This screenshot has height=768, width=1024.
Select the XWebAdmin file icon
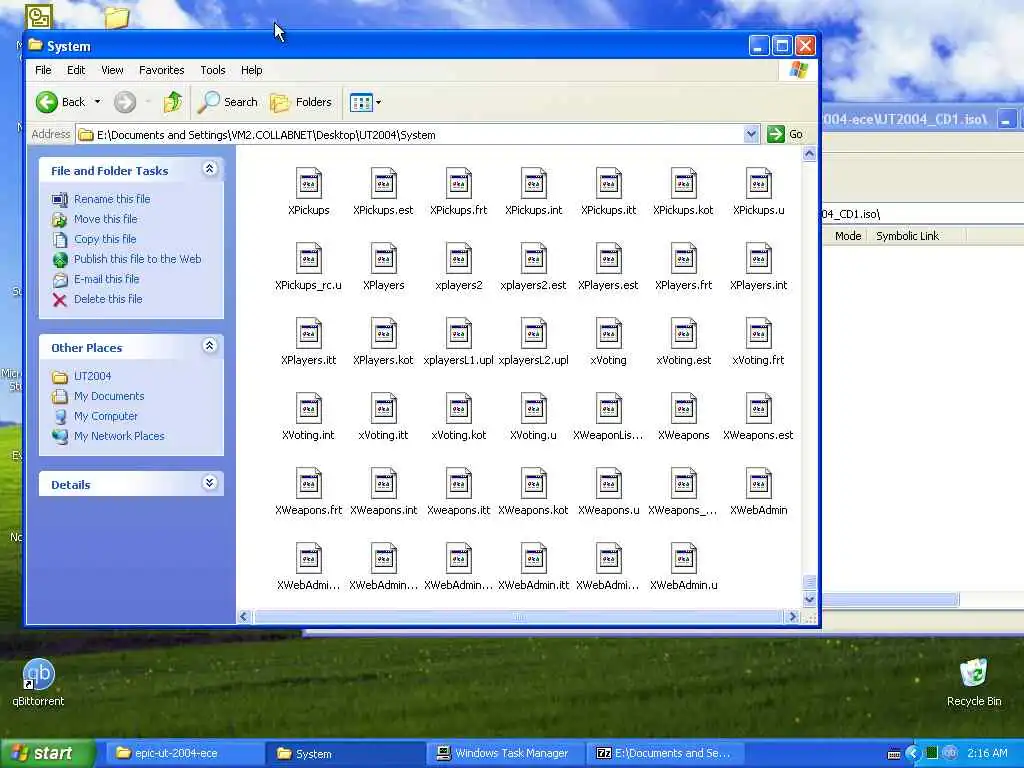[x=758, y=484]
